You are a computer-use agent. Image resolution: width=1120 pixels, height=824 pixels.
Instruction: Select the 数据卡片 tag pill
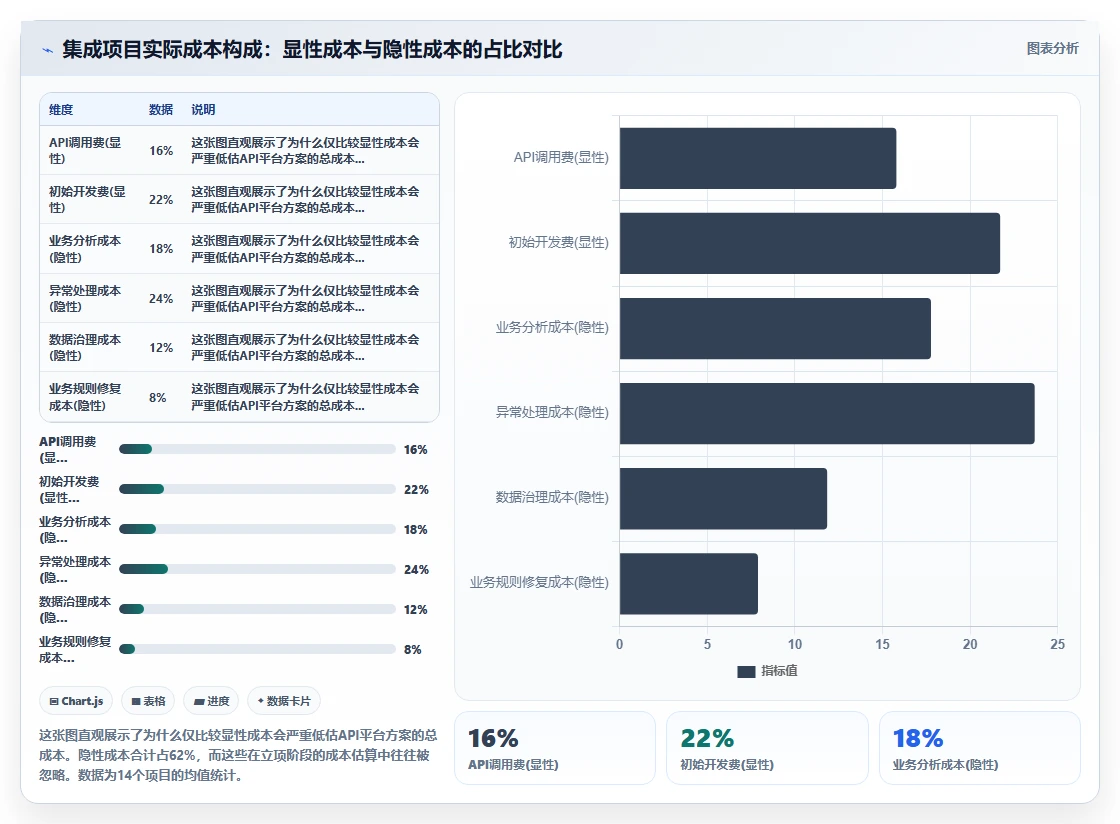click(x=284, y=701)
